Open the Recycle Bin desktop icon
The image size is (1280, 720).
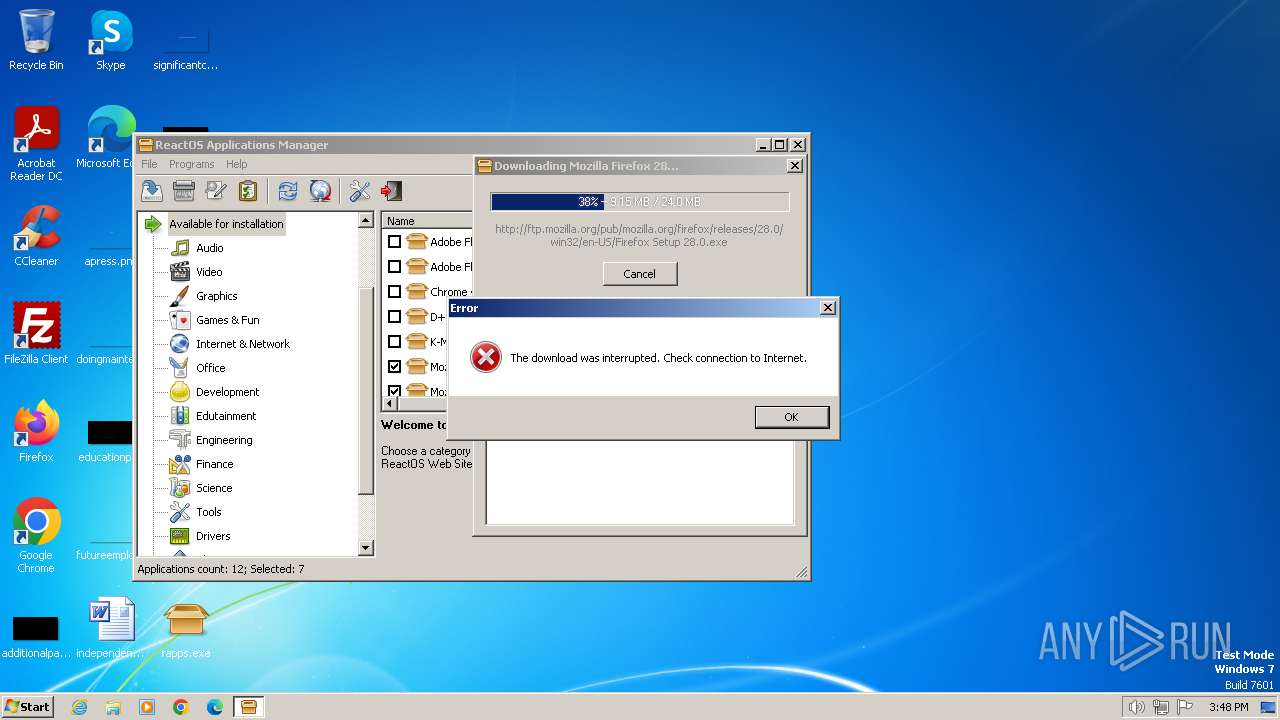(x=36, y=40)
